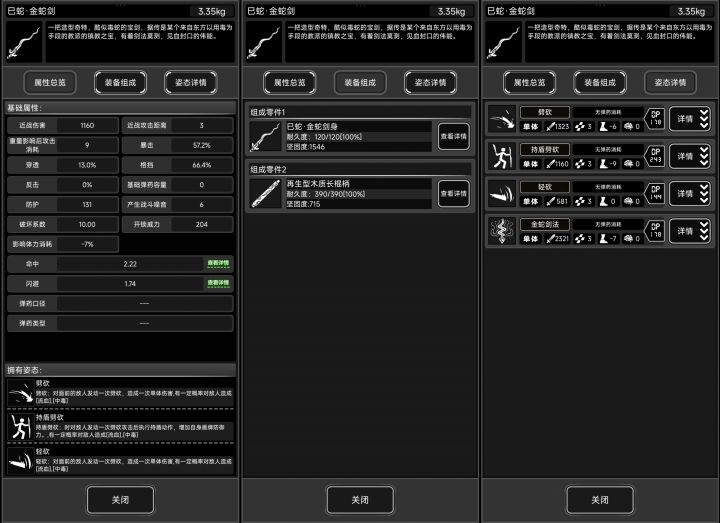720x523 pixels.
Task: Switch to 姿态详情 tab in middle panel
Action: point(430,83)
